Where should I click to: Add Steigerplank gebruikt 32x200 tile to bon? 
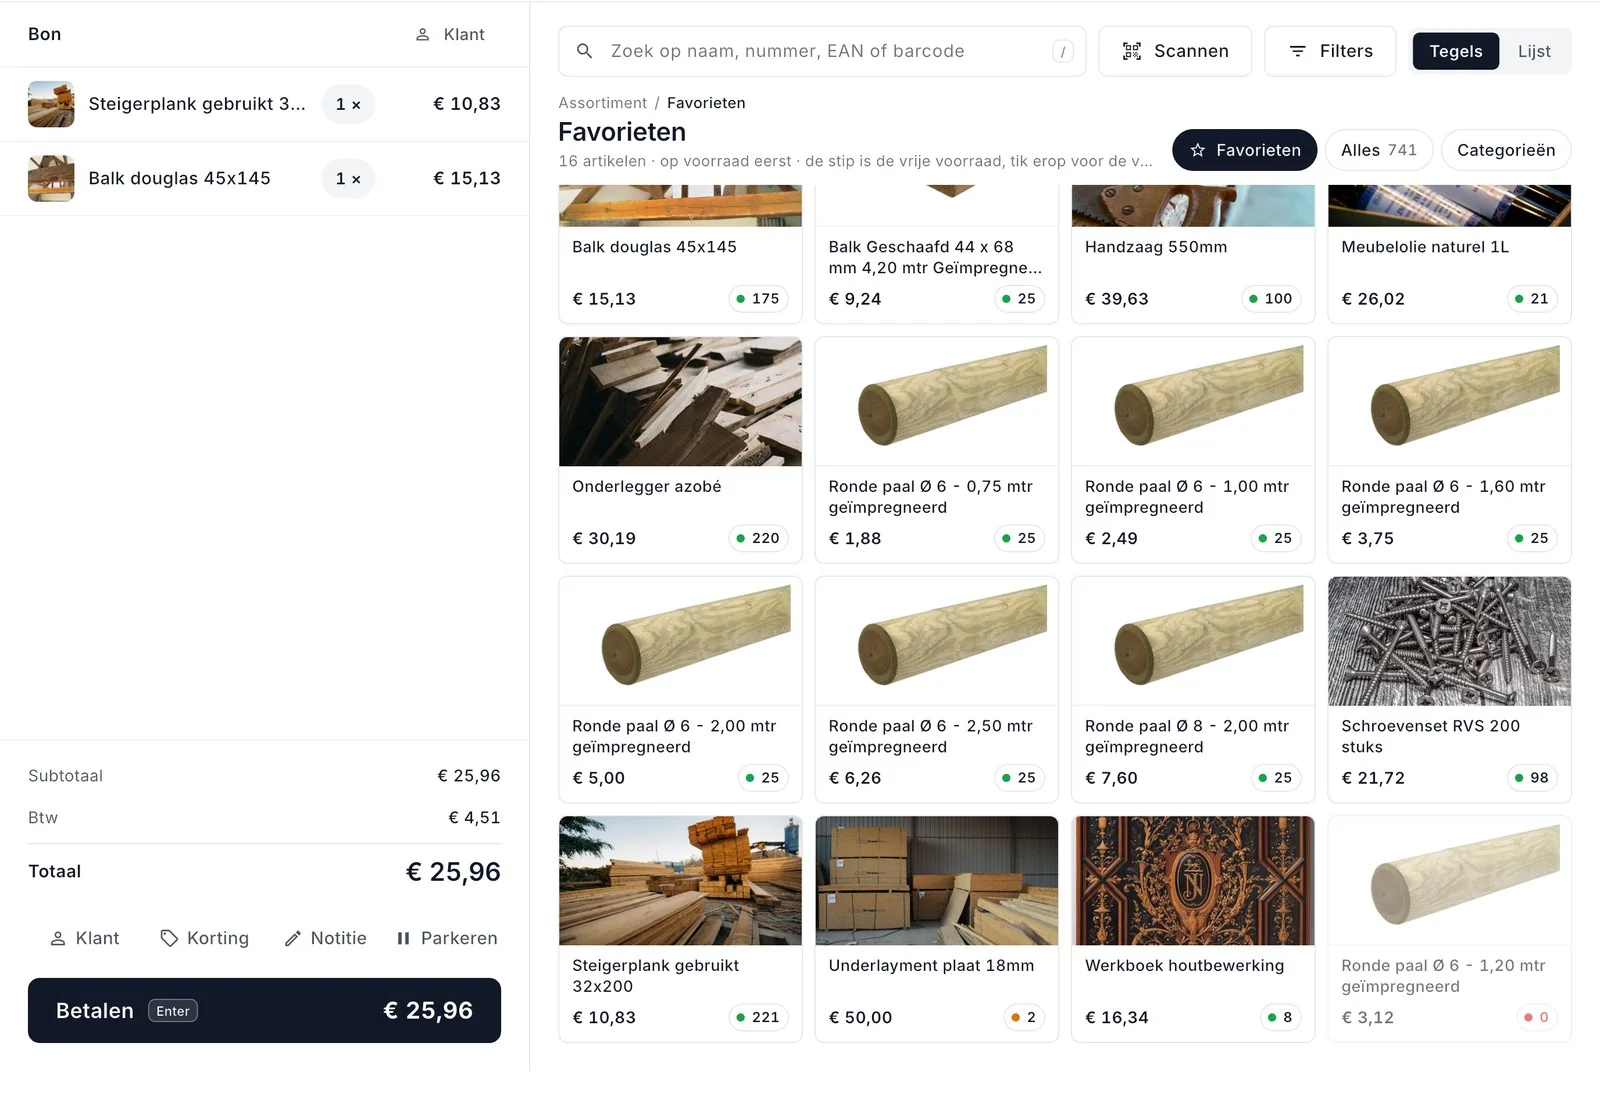pos(680,929)
